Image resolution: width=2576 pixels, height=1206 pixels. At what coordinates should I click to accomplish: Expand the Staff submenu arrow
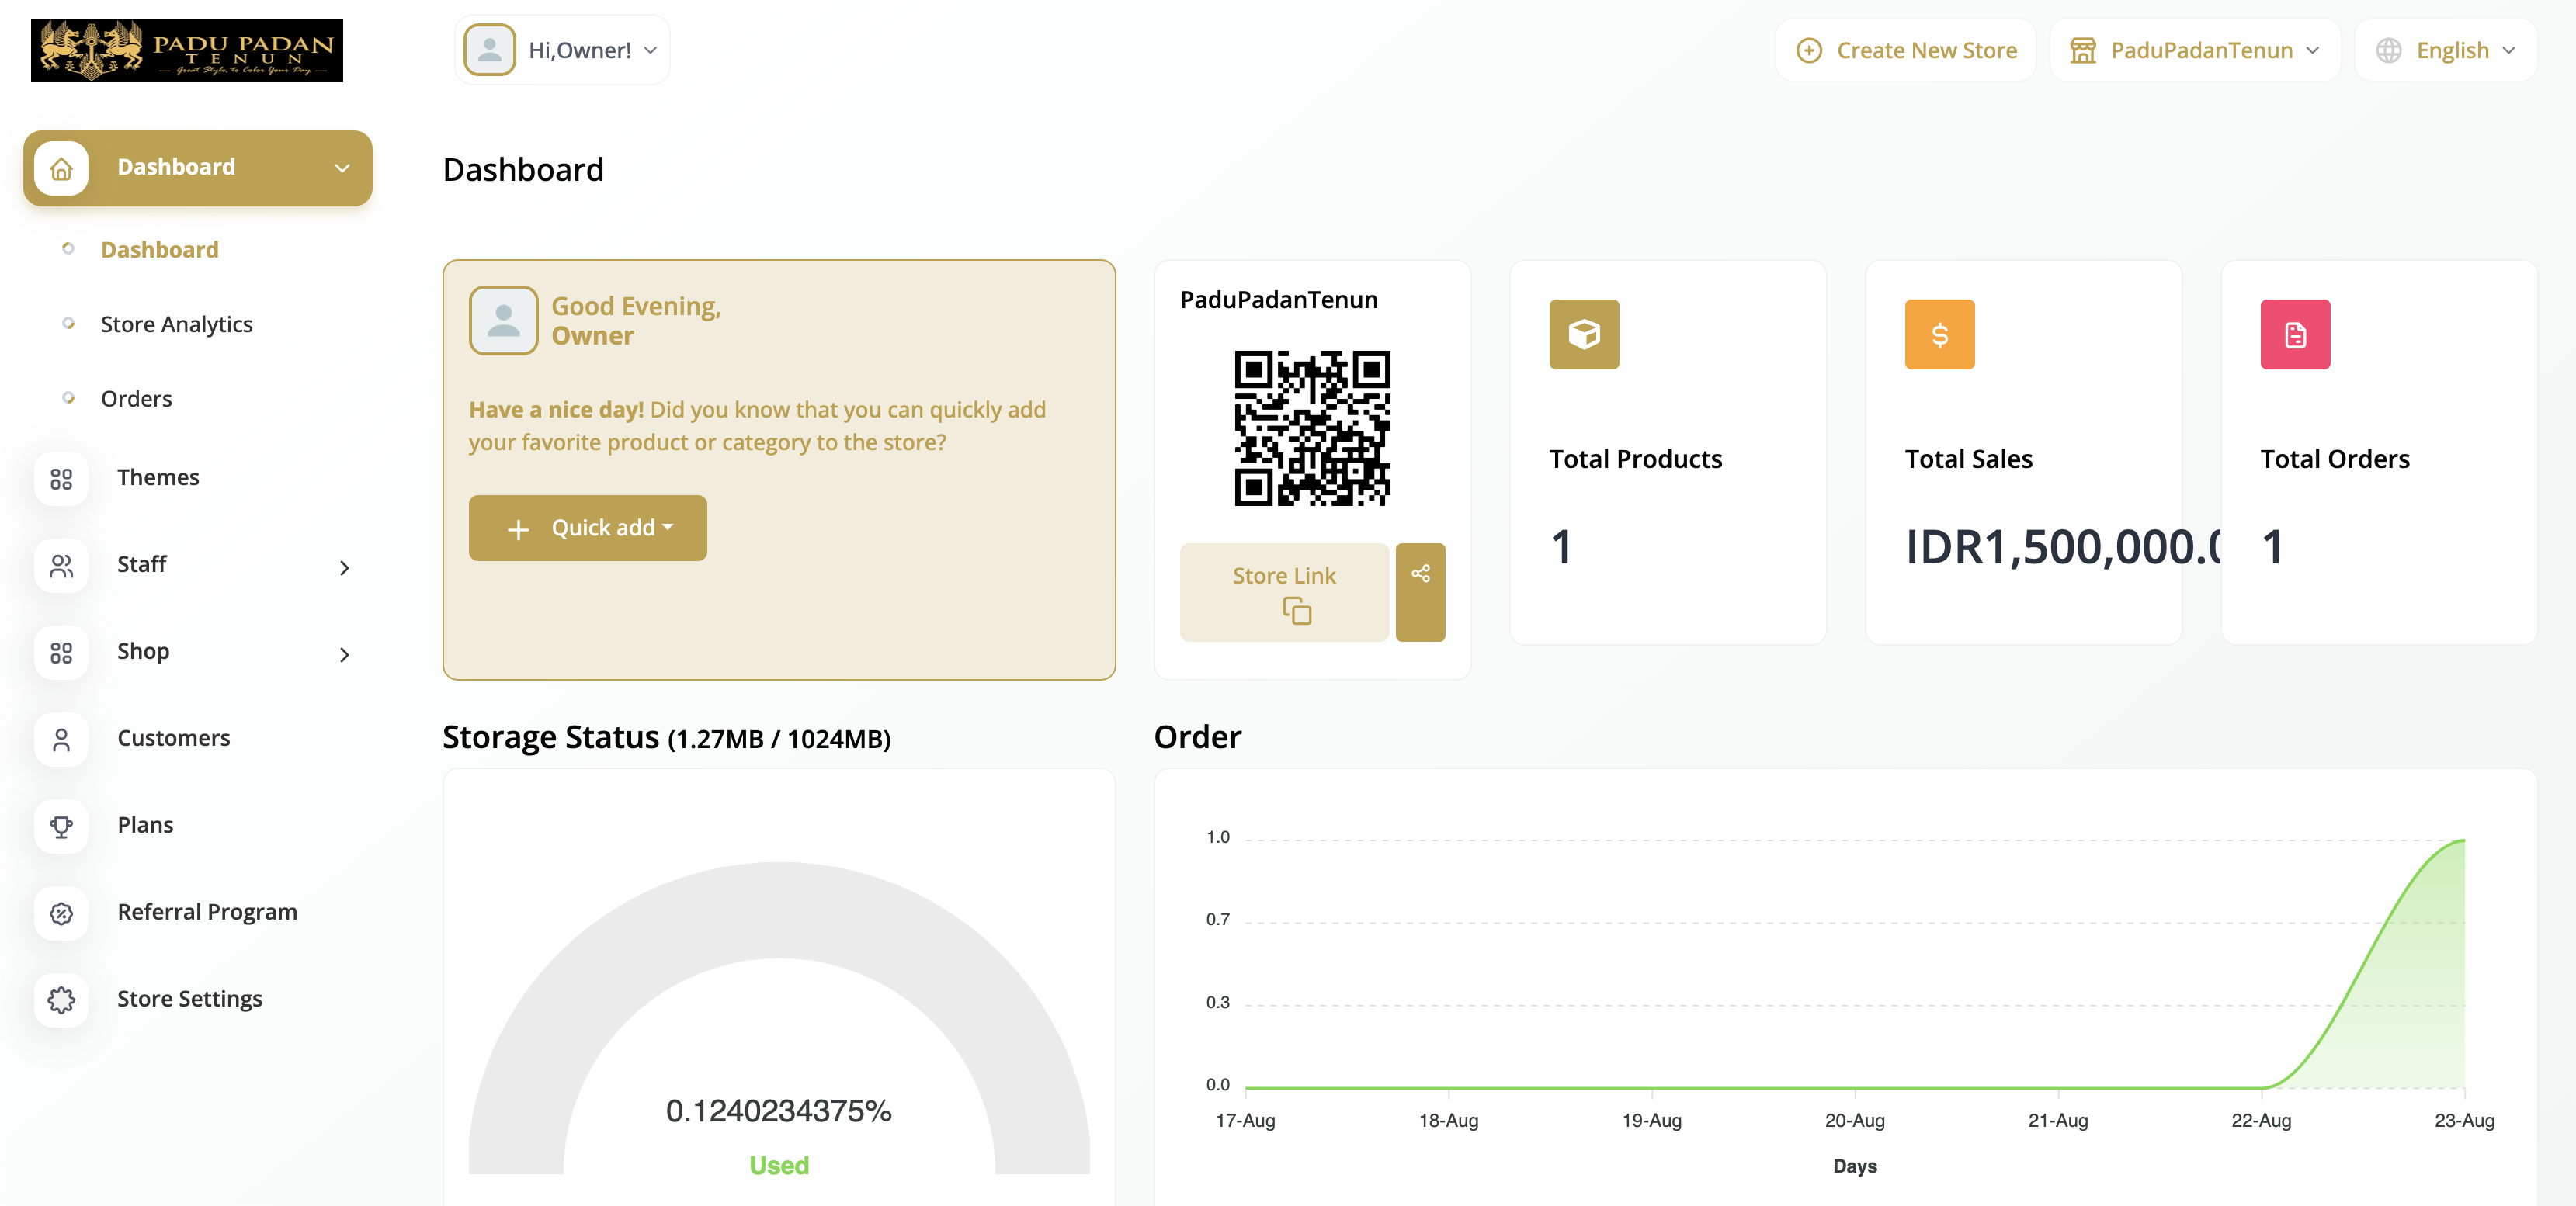coord(344,567)
